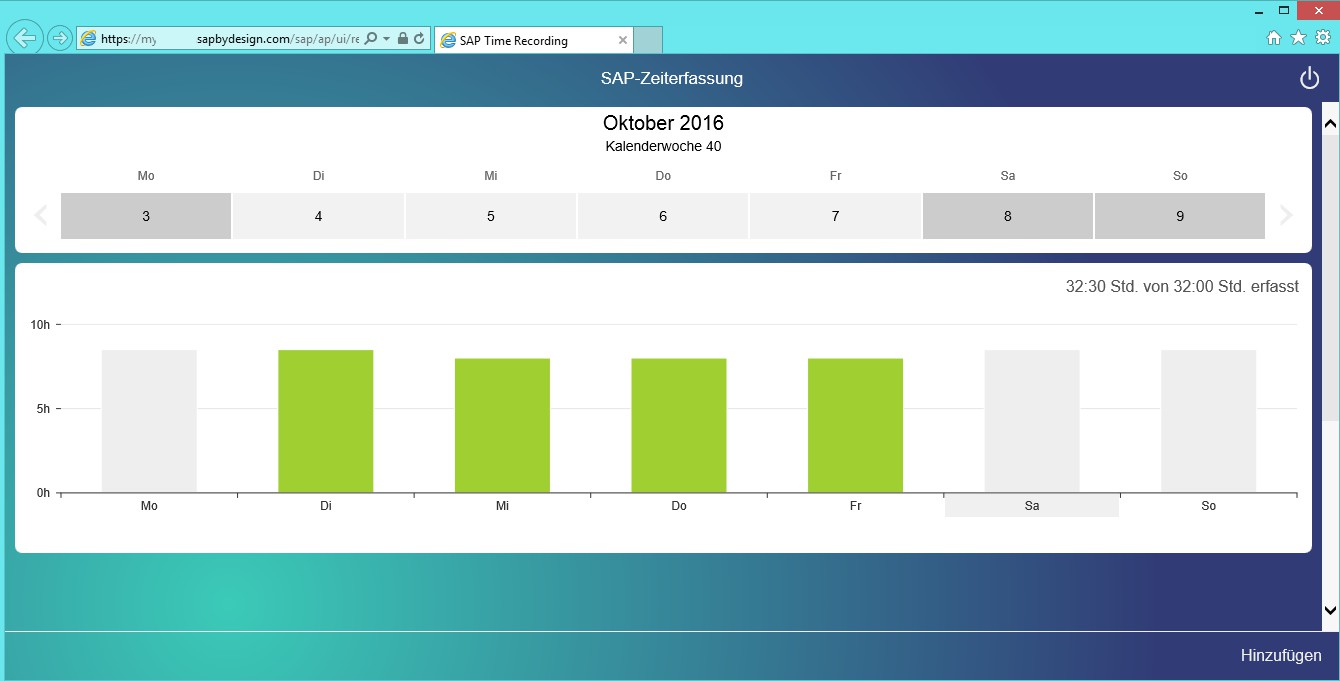Refresh page using address bar icon
Image resolution: width=1340 pixels, height=681 pixels.
[419, 39]
